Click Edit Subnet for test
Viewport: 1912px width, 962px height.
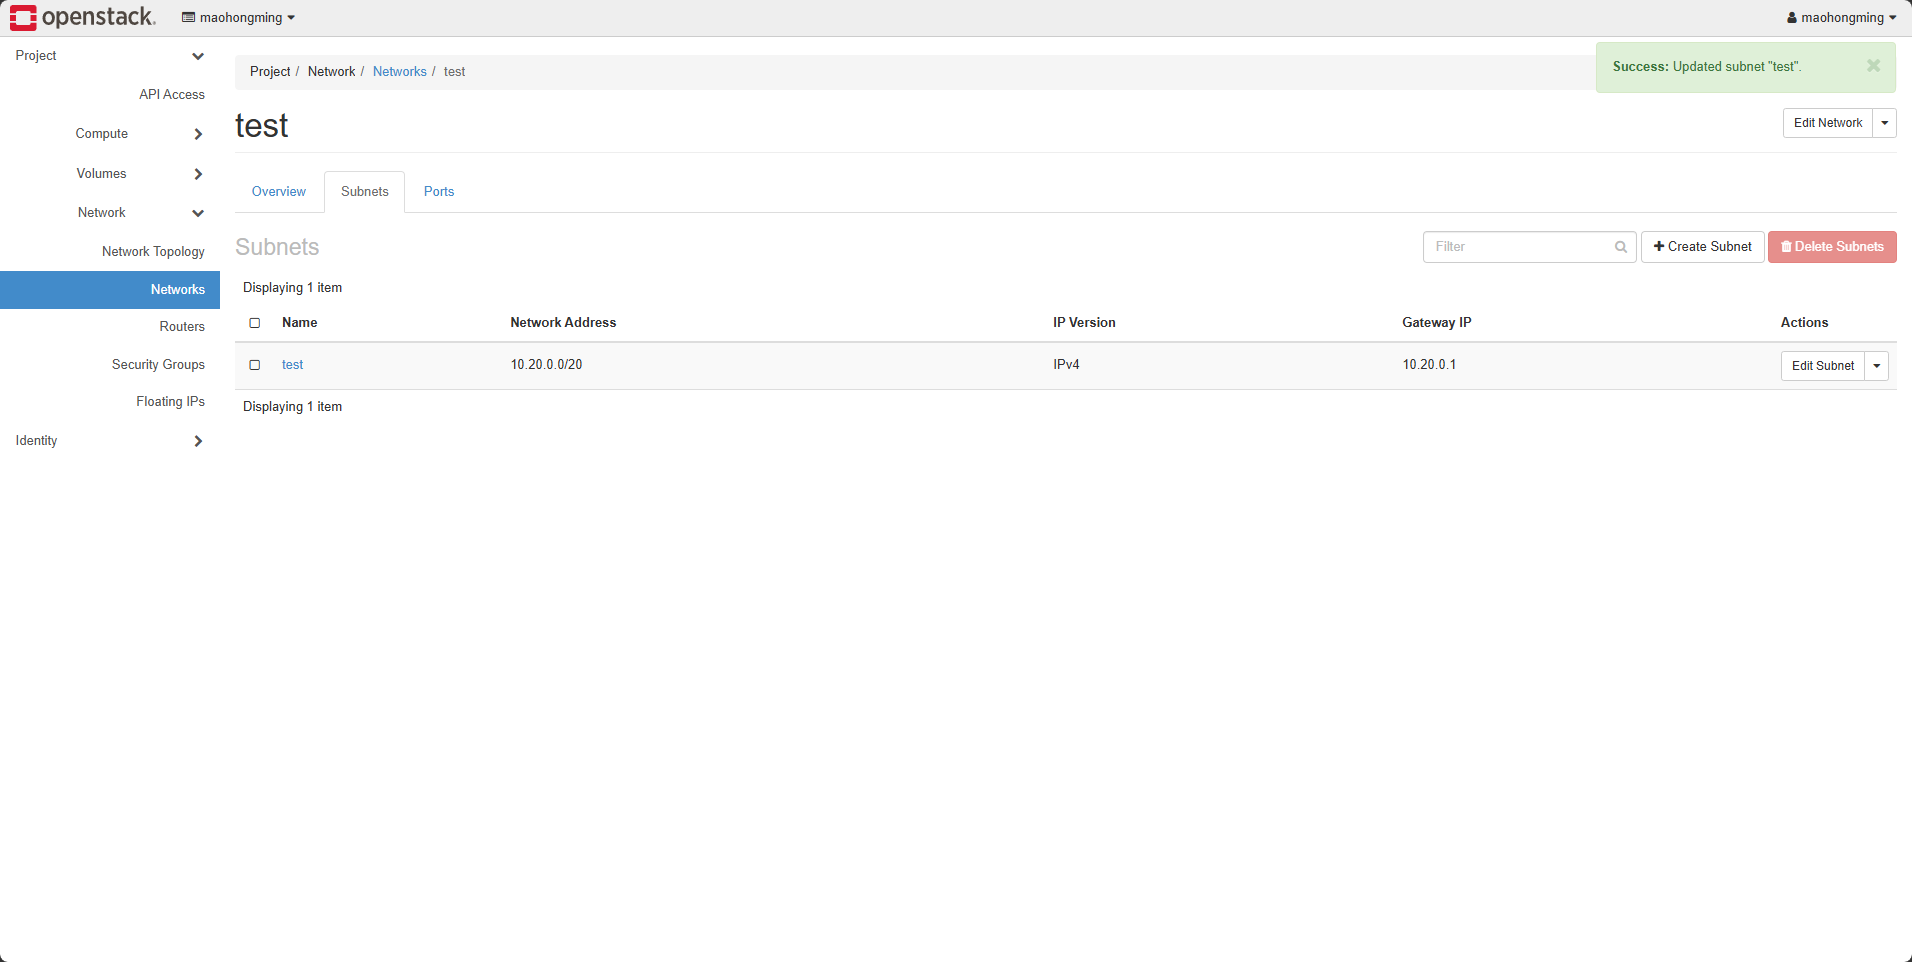pyautogui.click(x=1822, y=366)
